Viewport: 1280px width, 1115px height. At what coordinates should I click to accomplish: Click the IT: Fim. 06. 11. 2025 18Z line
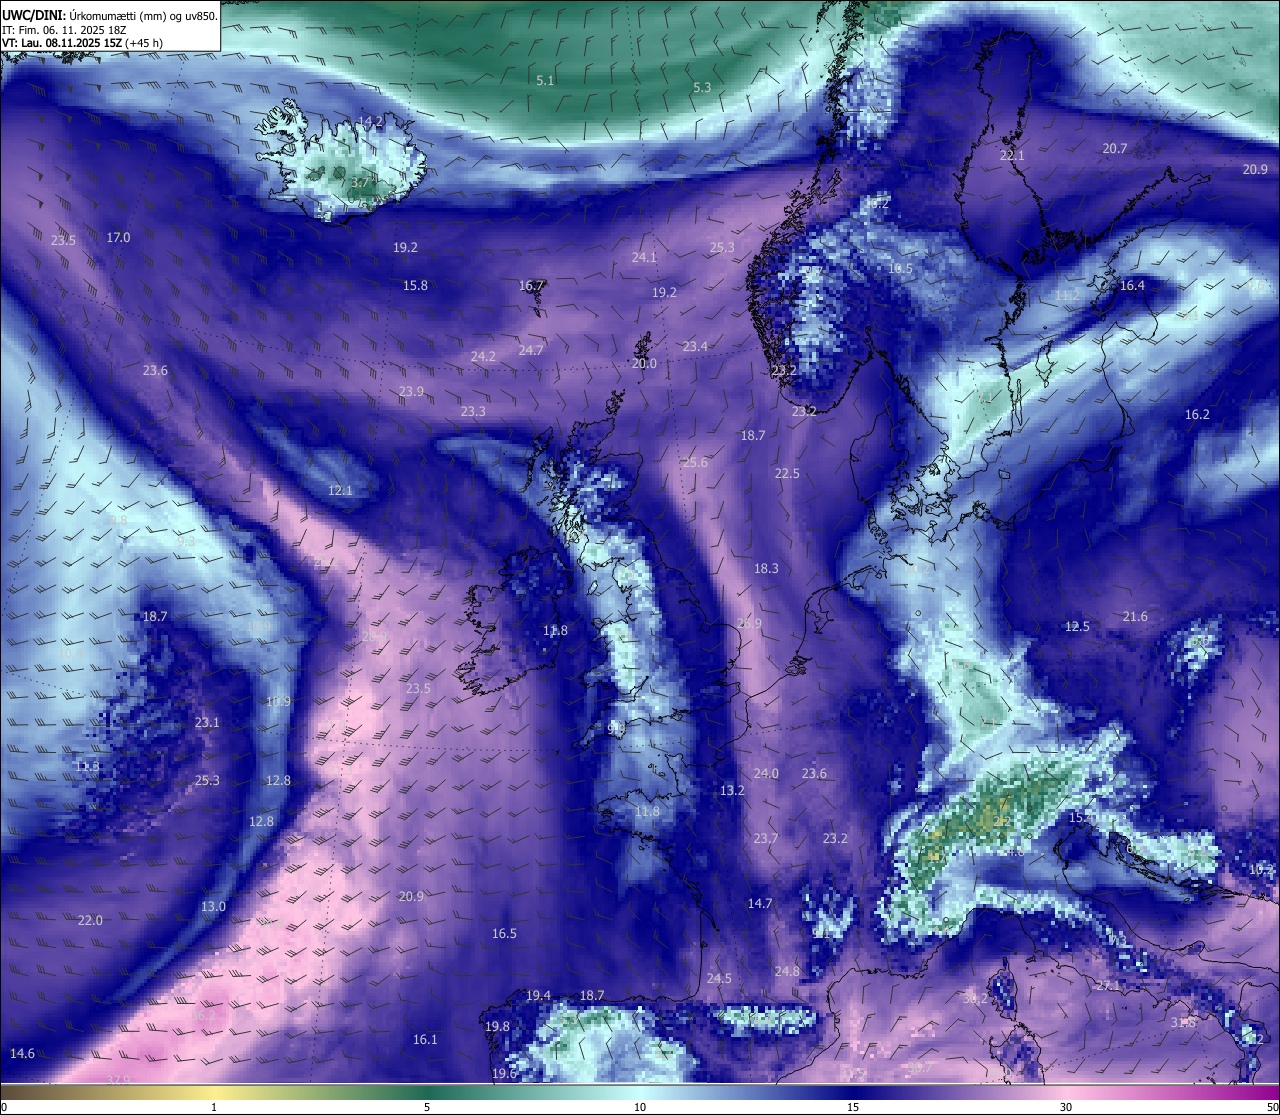pos(64,30)
